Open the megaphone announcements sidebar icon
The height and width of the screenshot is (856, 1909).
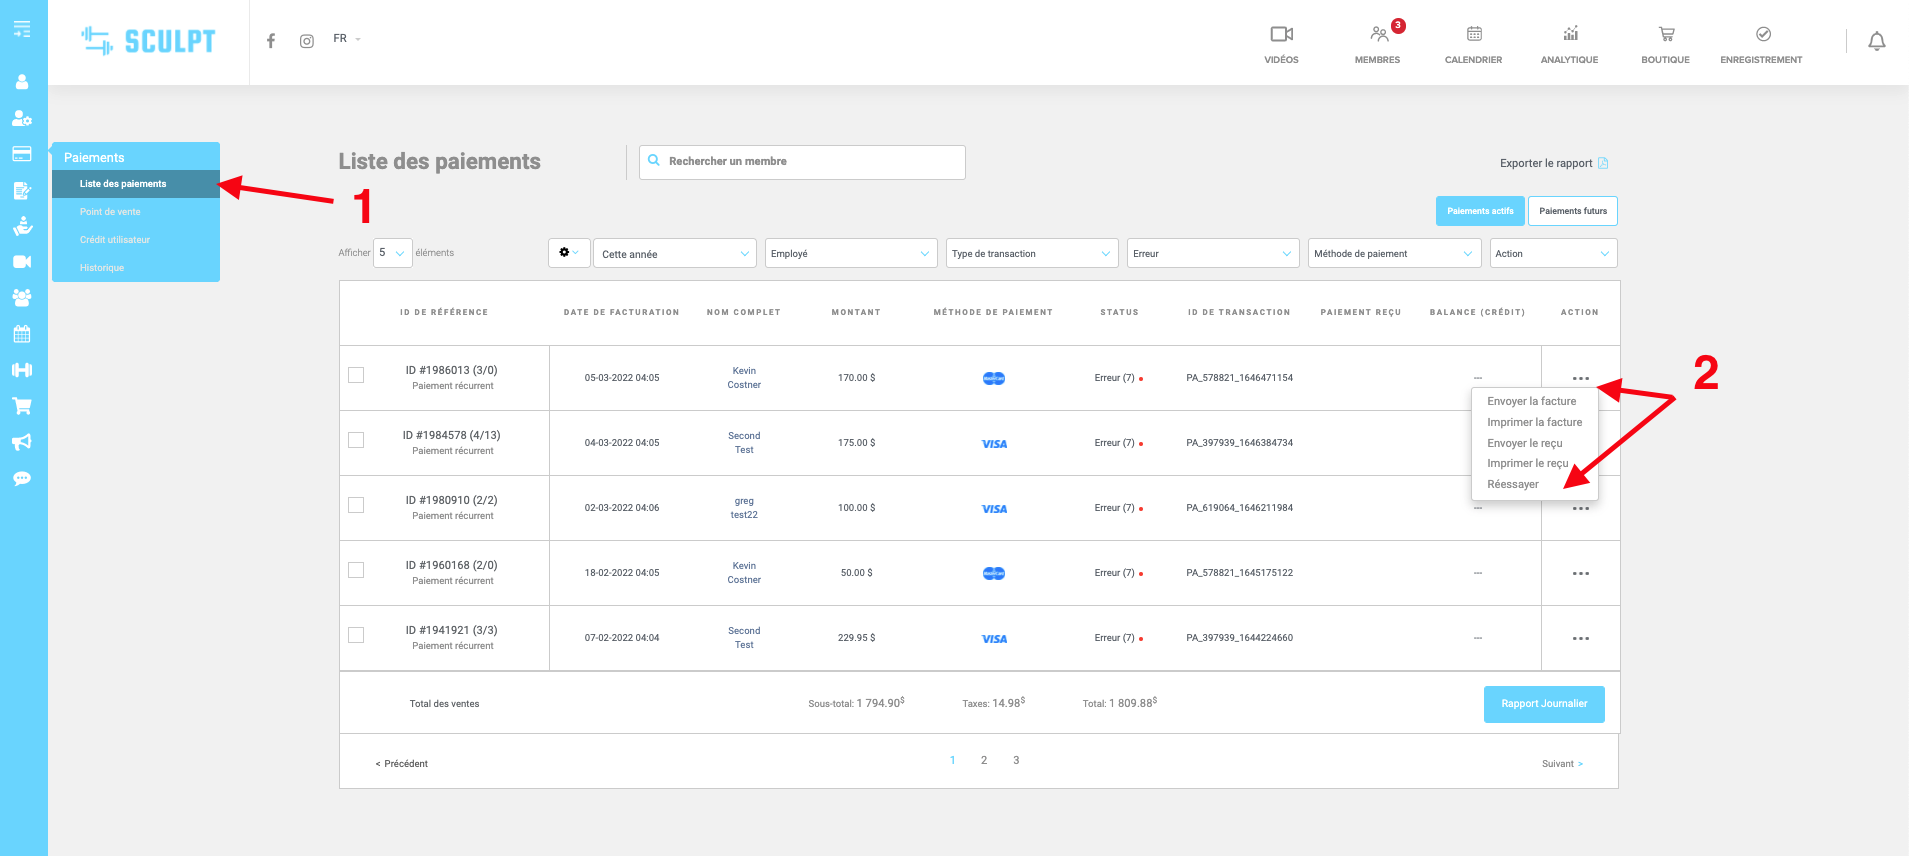click(22, 442)
